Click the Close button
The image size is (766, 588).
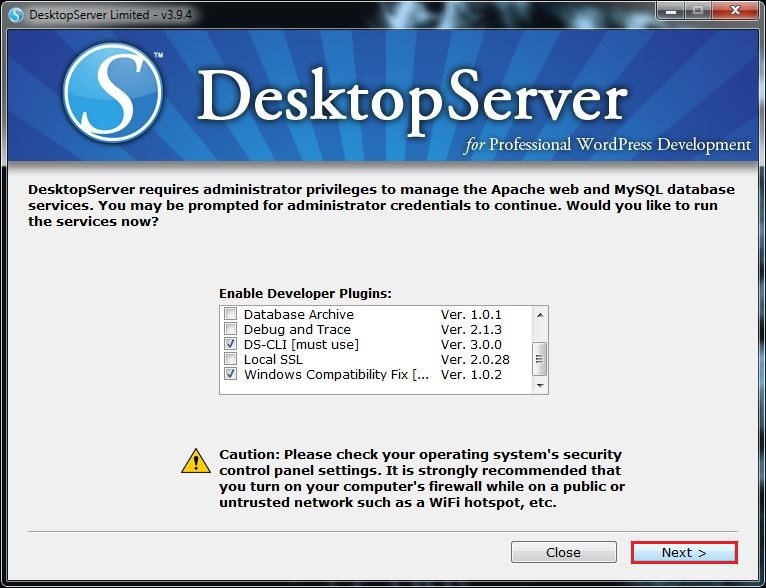tap(564, 552)
